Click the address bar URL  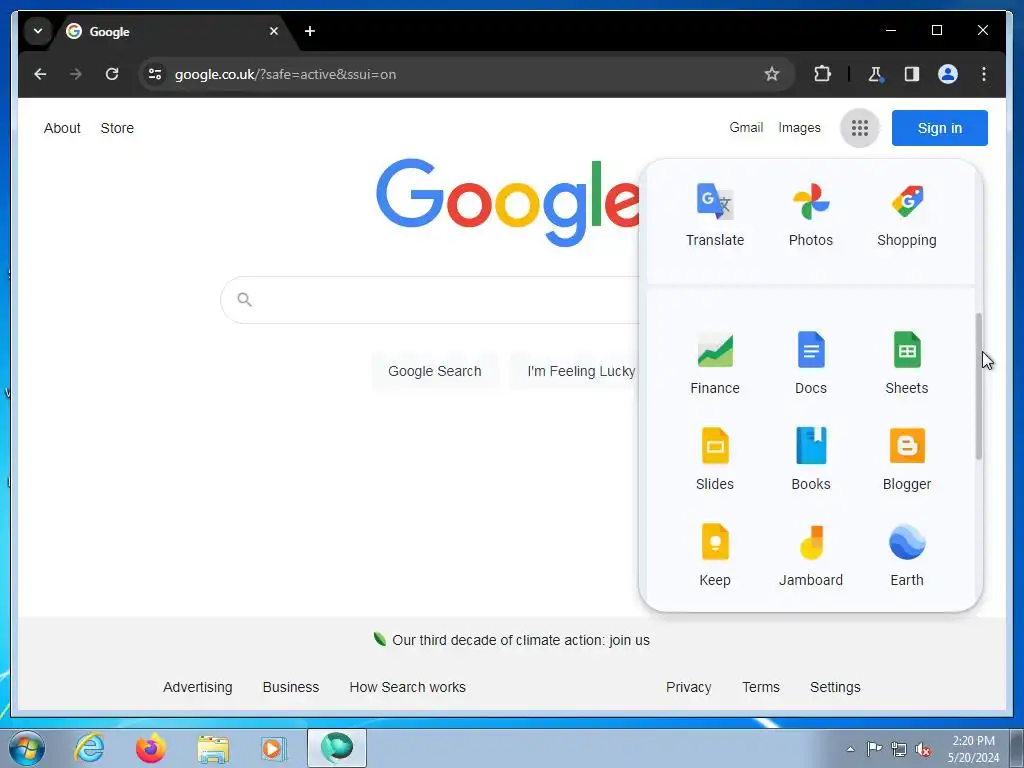click(x=285, y=74)
